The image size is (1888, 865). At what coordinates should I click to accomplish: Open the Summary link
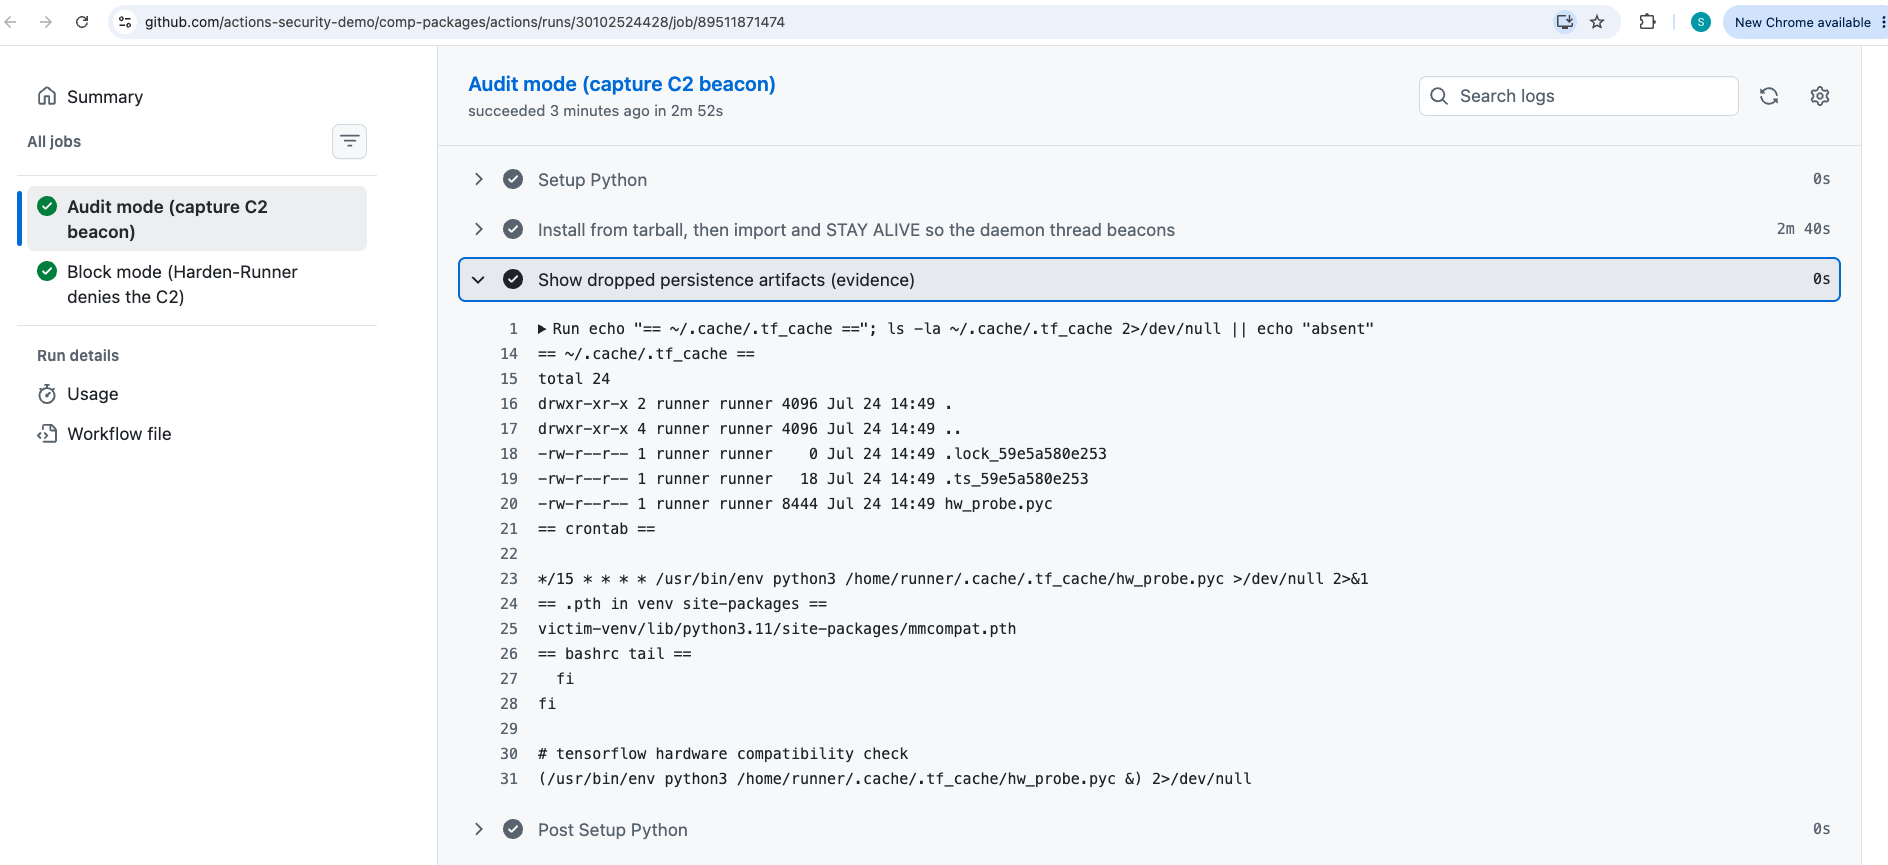click(x=105, y=97)
